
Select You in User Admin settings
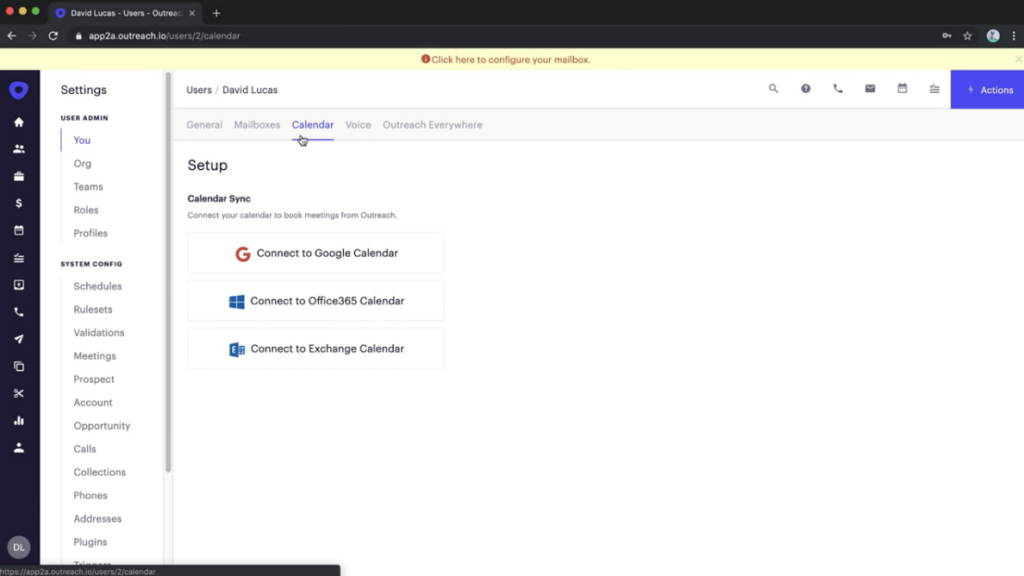pos(82,140)
